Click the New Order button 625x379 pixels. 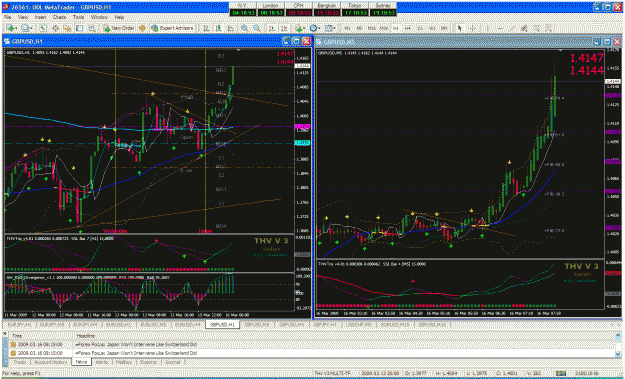[x=119, y=28]
